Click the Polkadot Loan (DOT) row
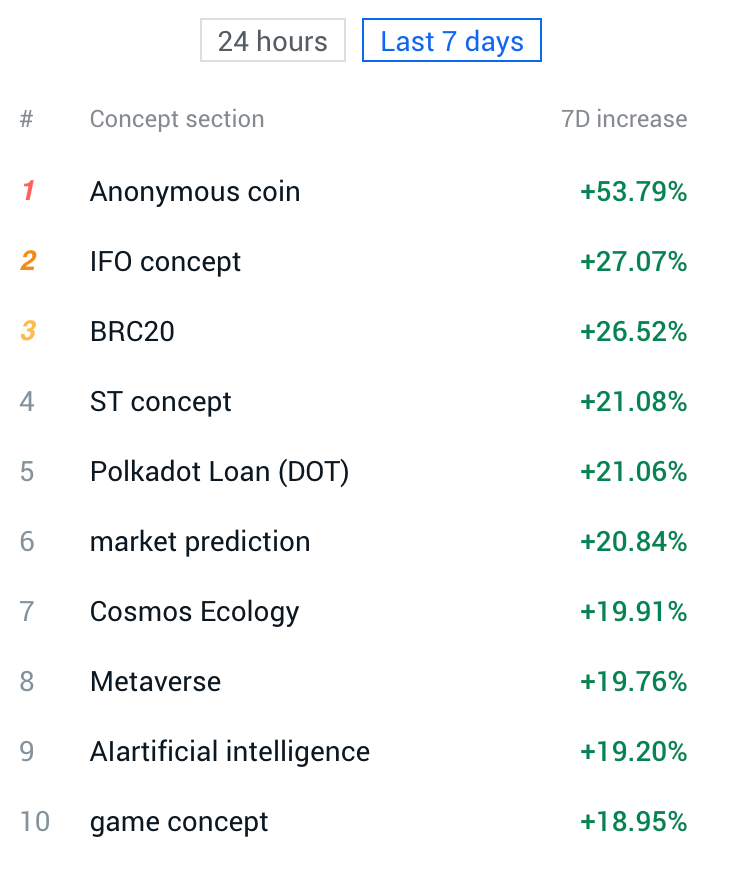 [354, 471]
